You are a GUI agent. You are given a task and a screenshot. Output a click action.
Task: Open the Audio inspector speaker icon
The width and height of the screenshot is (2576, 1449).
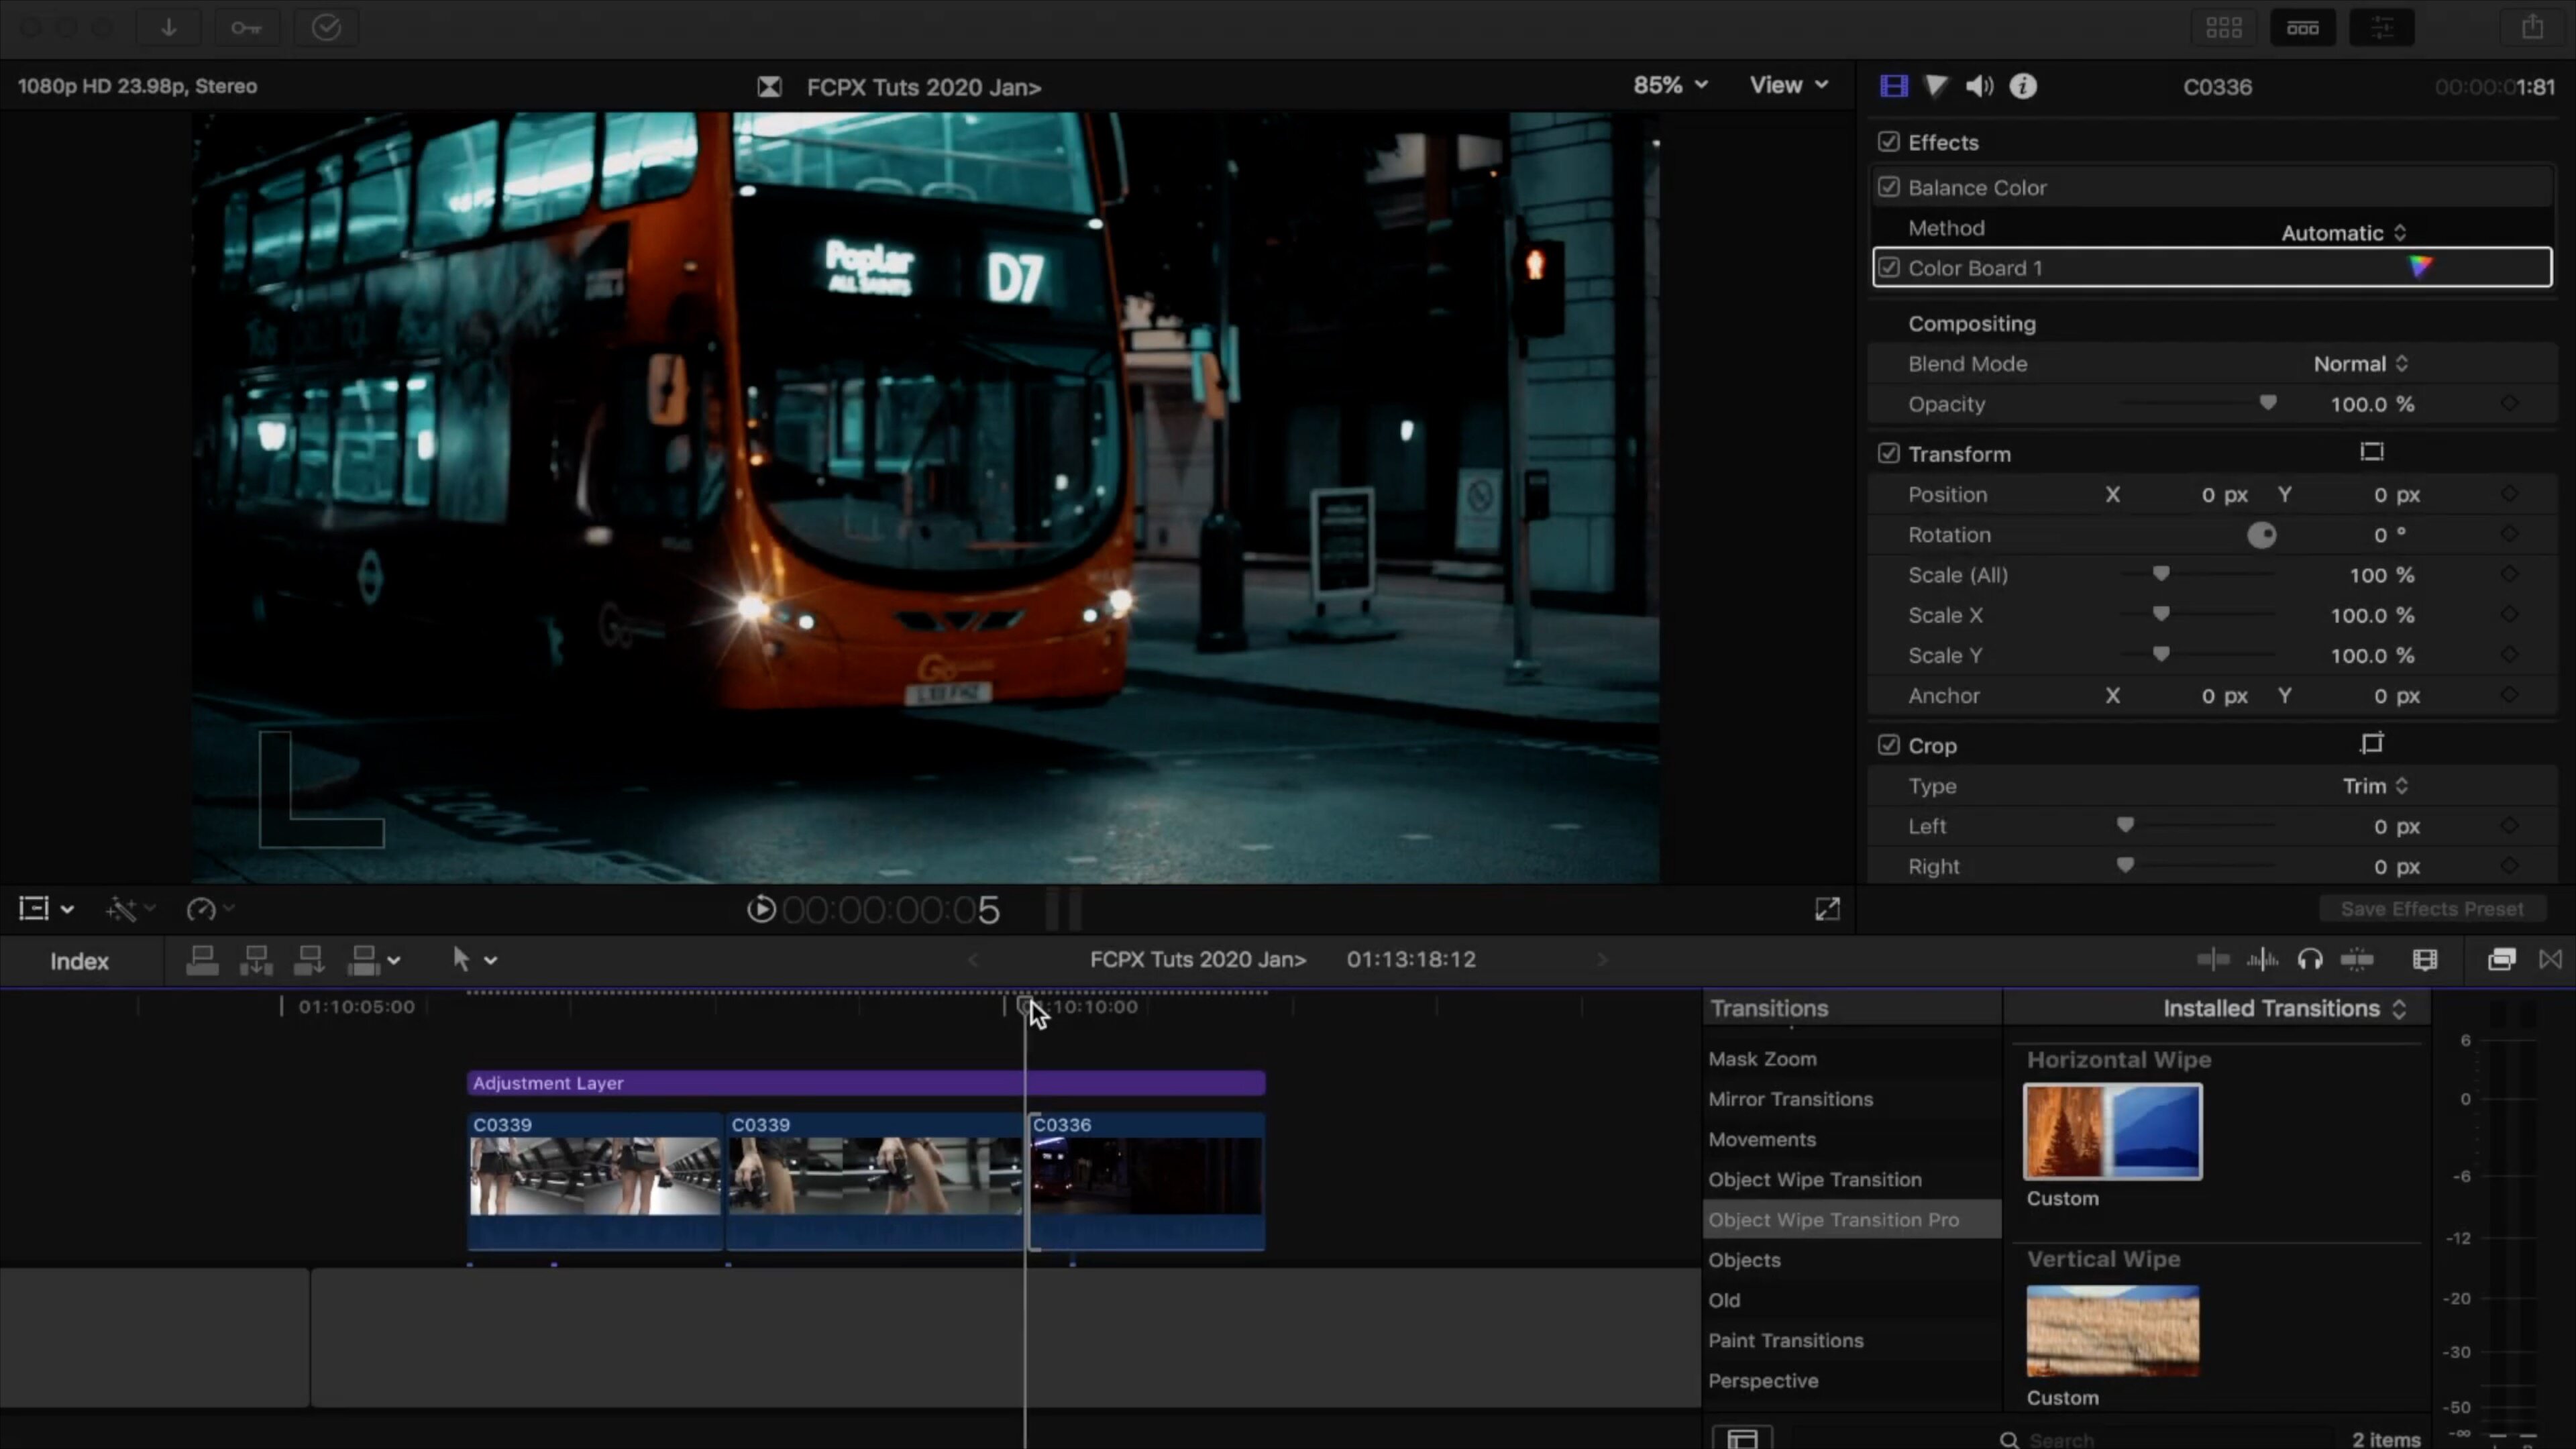click(1979, 86)
